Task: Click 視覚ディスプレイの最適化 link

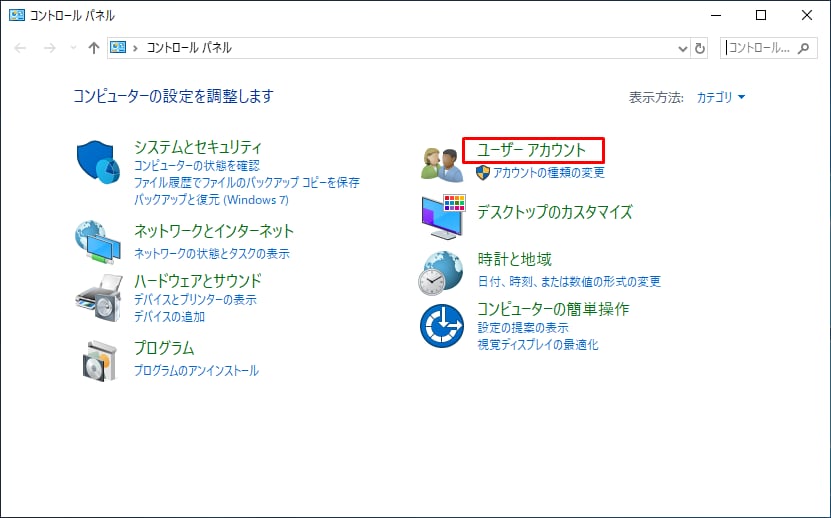Action: (x=537, y=345)
